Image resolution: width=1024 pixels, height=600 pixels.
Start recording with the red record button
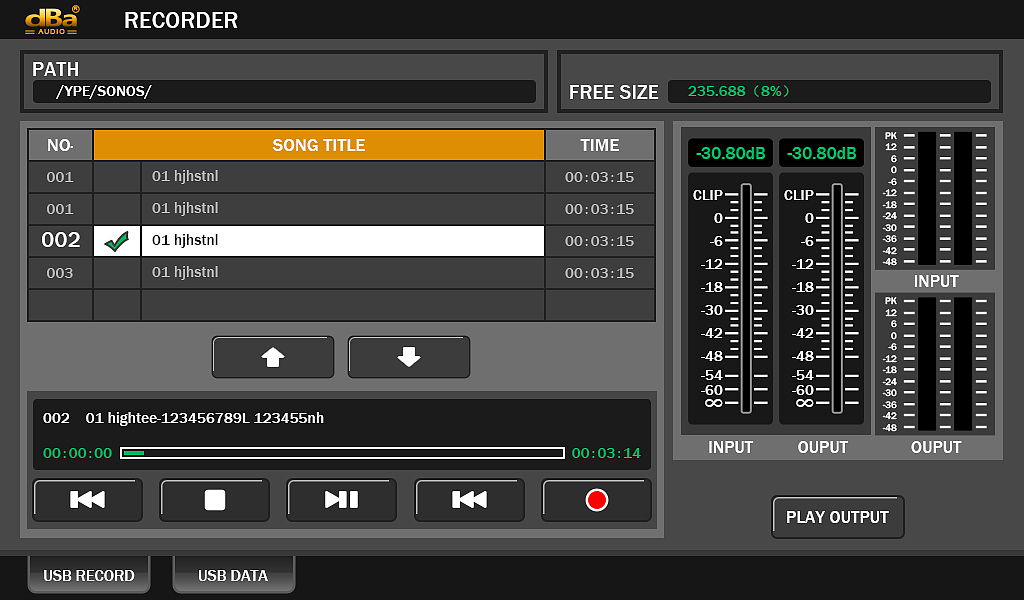pos(596,500)
